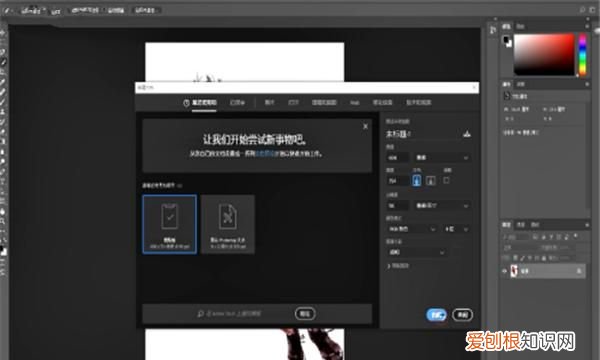Open the resolution units dropdown
The width and height of the screenshot is (600, 360).
point(442,206)
